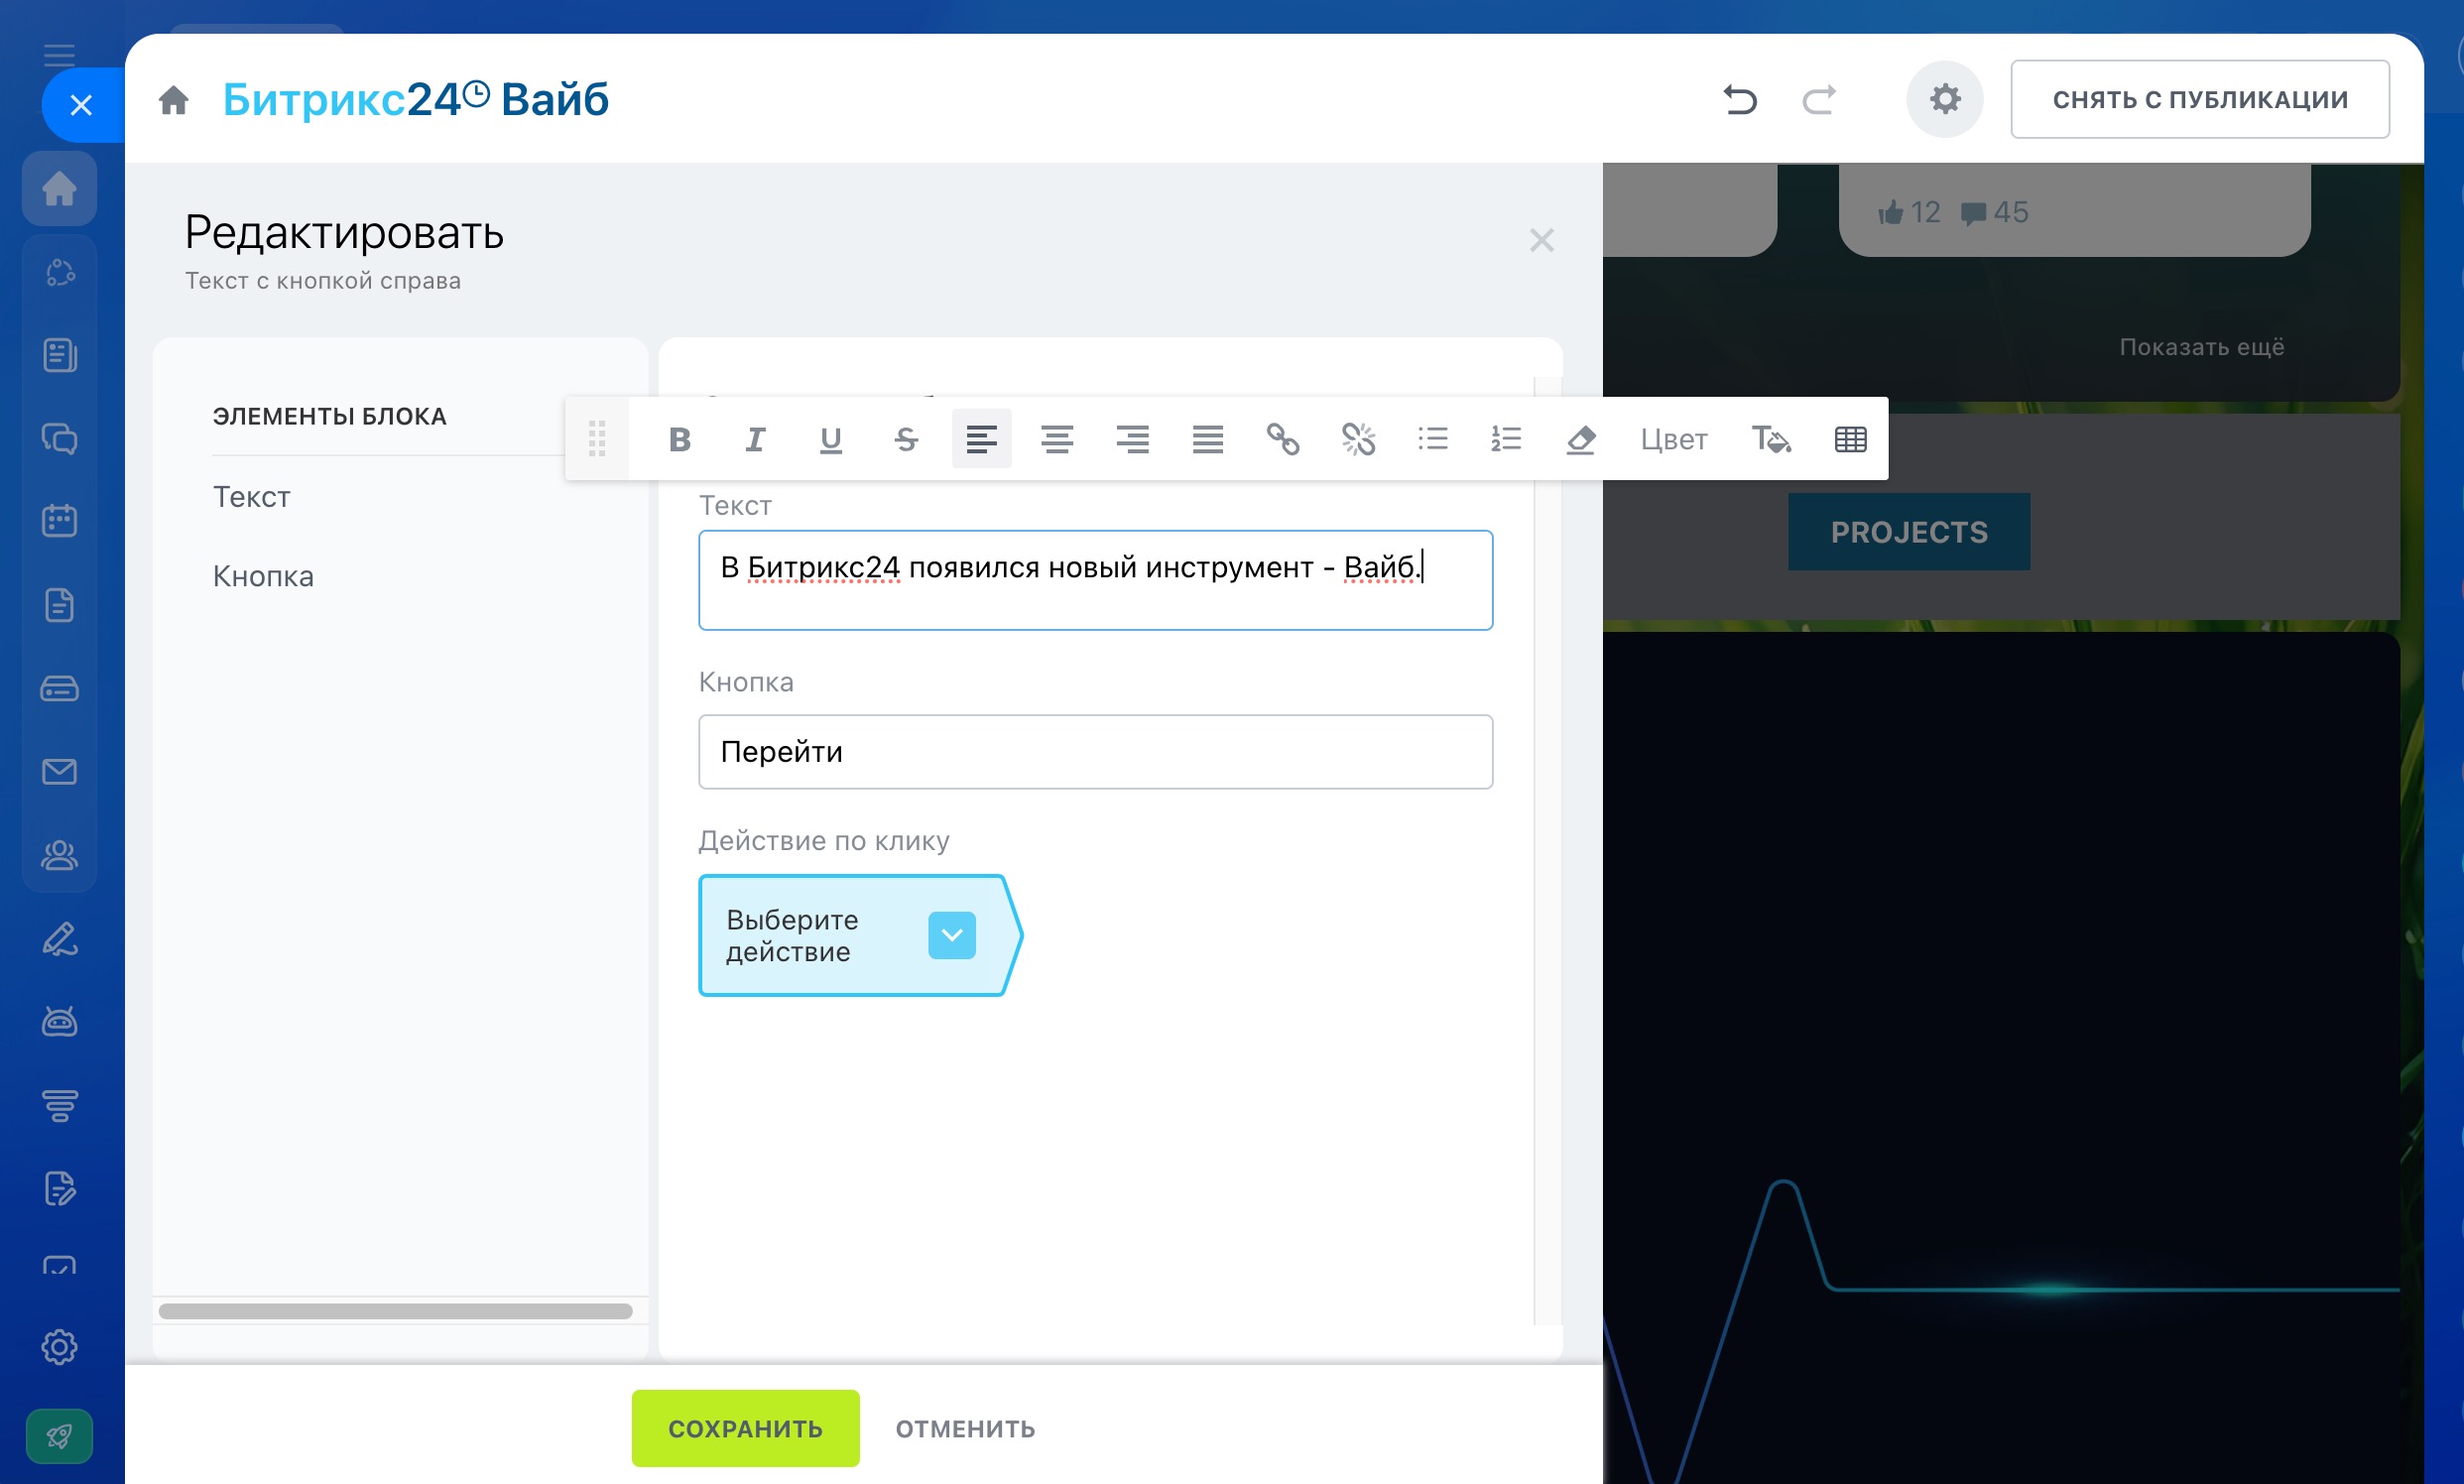2464x1484 pixels.
Task: Insert a hyperlink
Action: pos(1283,439)
